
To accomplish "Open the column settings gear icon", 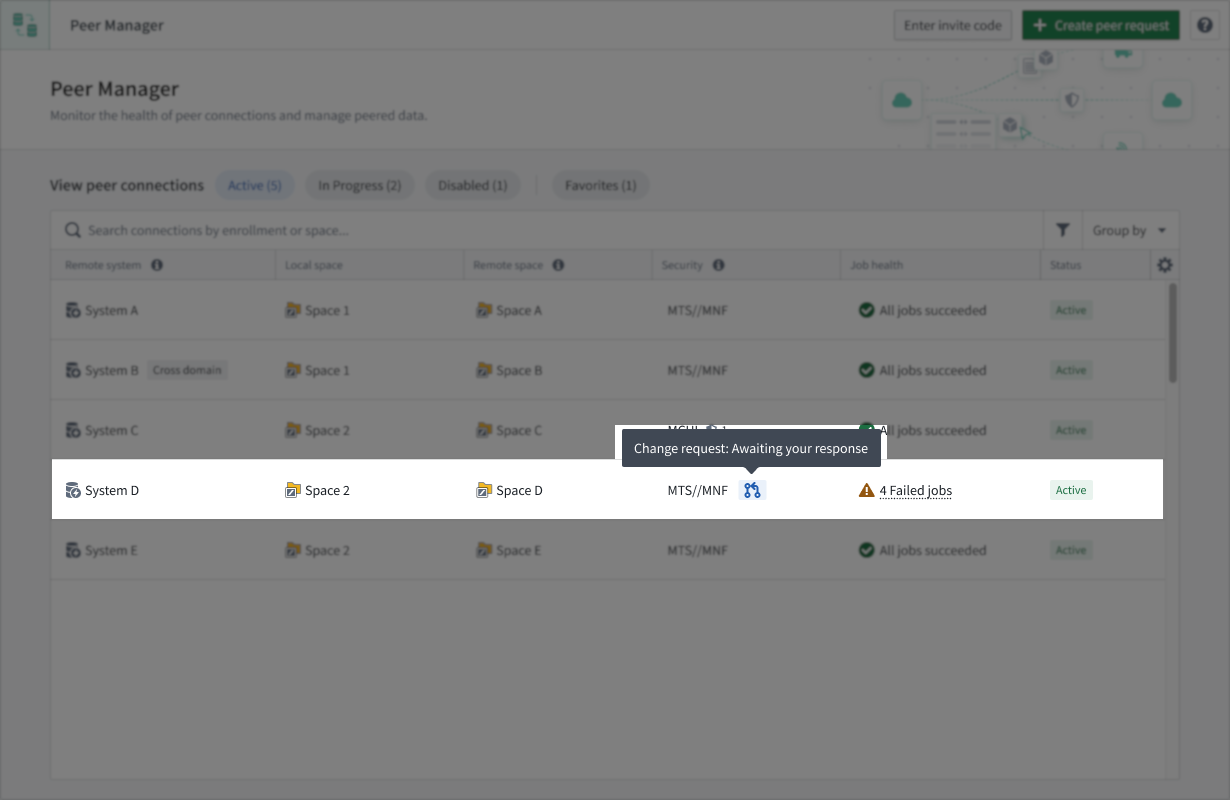I will pyautogui.click(x=1164, y=265).
